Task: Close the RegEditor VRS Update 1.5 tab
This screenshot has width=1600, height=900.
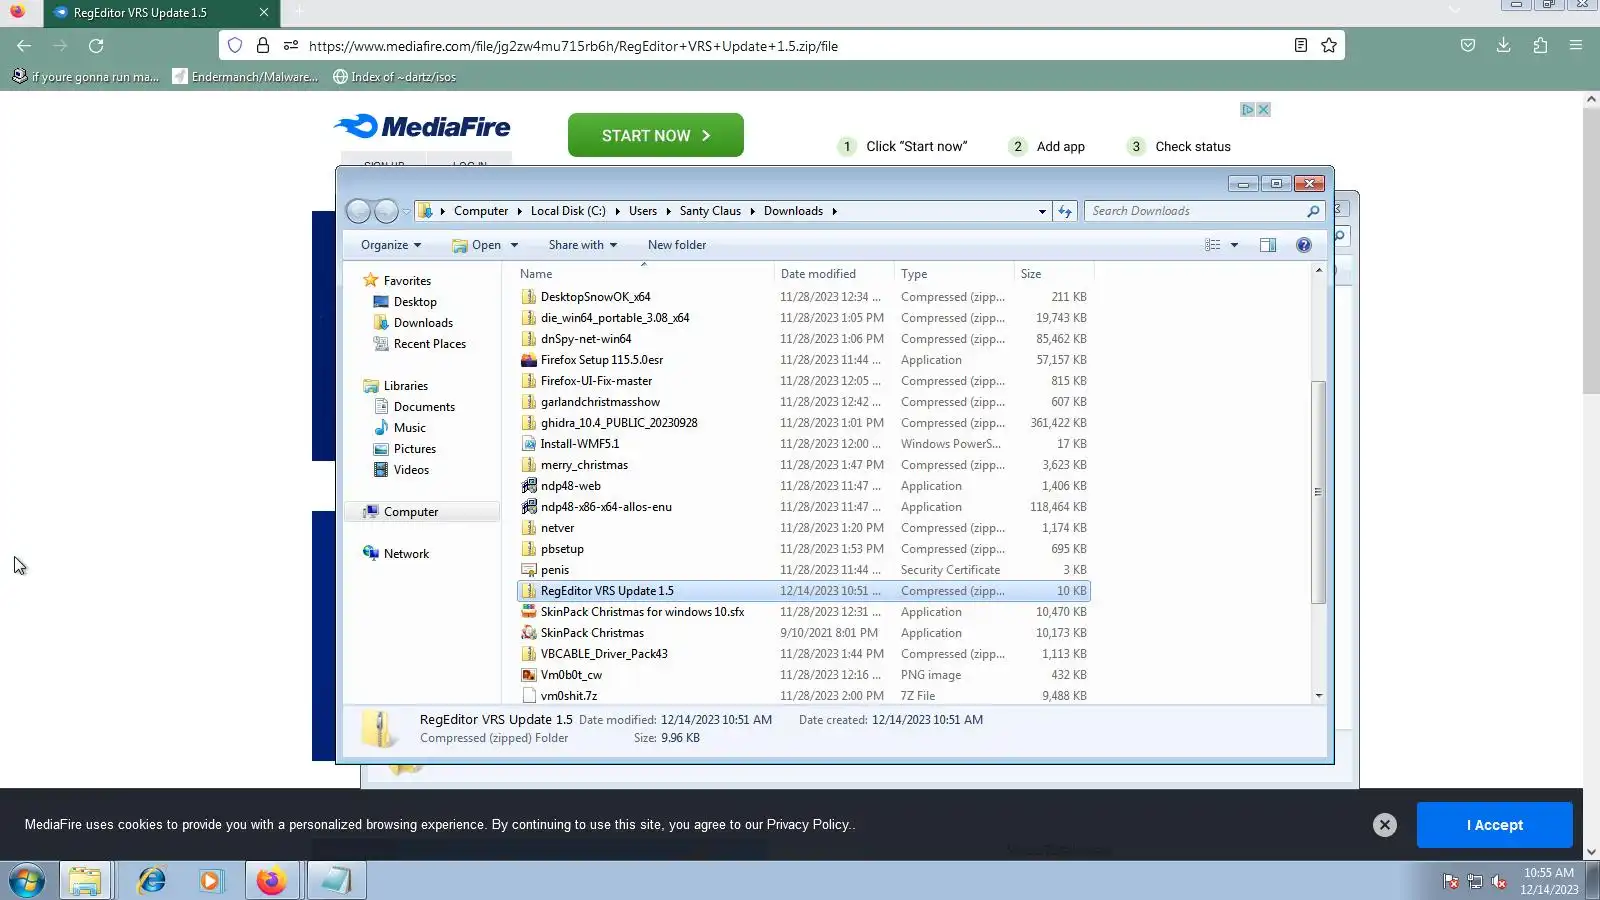Action: coord(264,13)
